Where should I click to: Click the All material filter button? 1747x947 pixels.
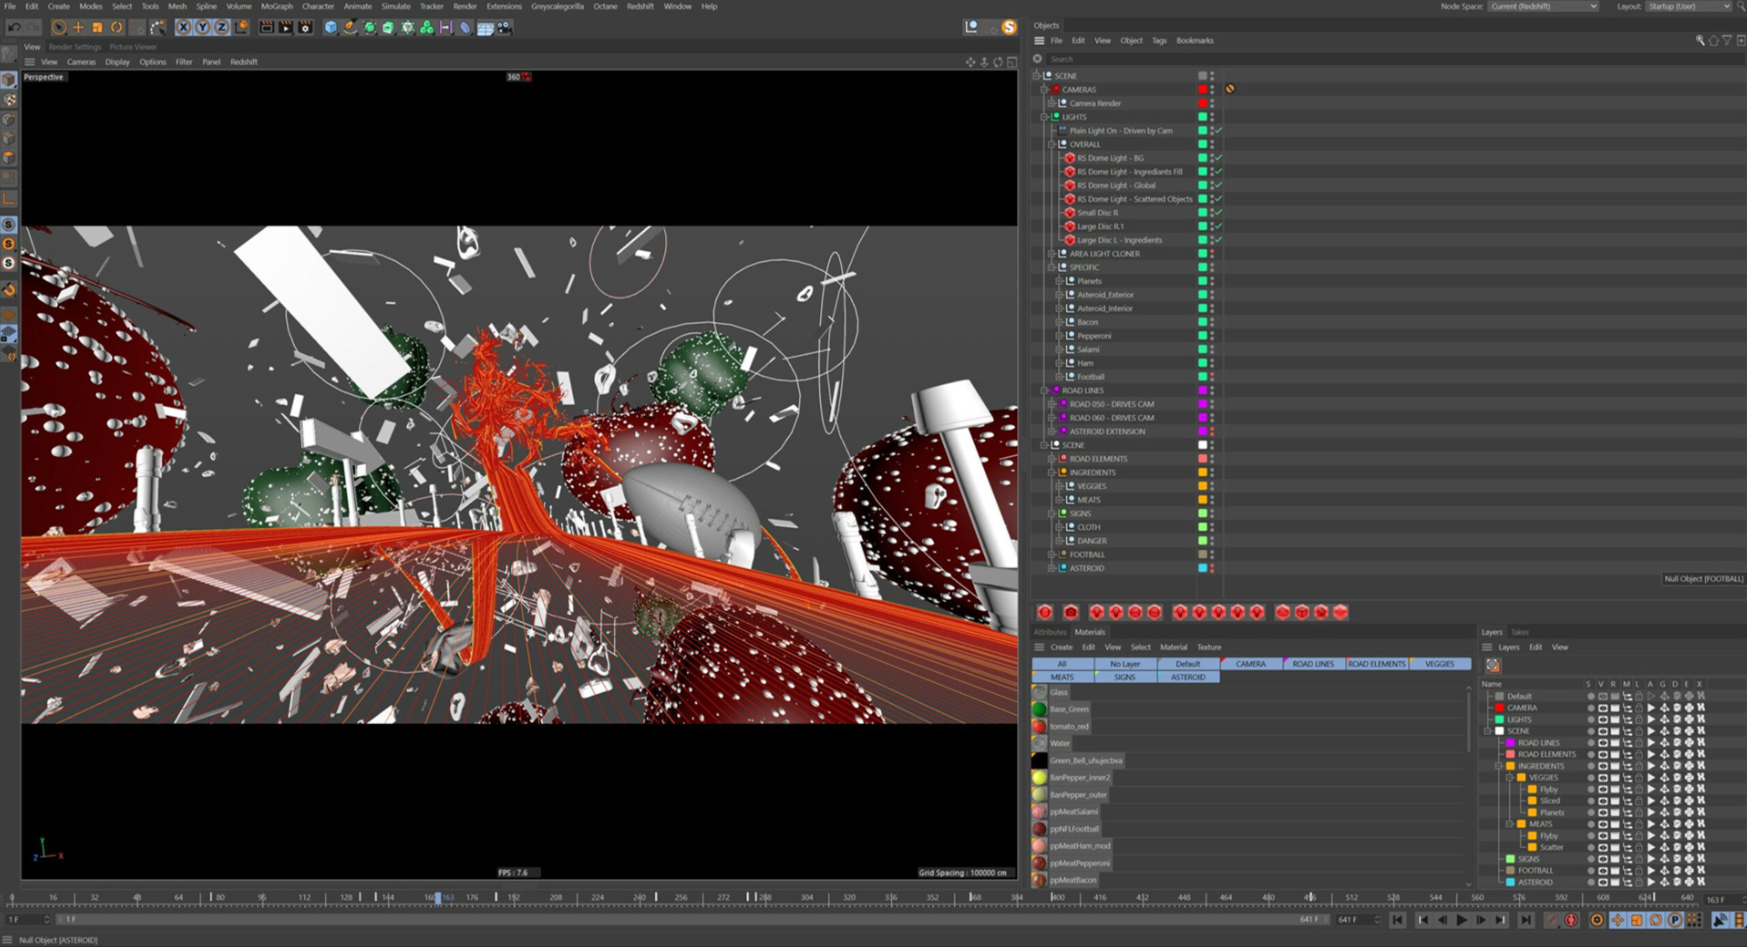pyautogui.click(x=1062, y=664)
